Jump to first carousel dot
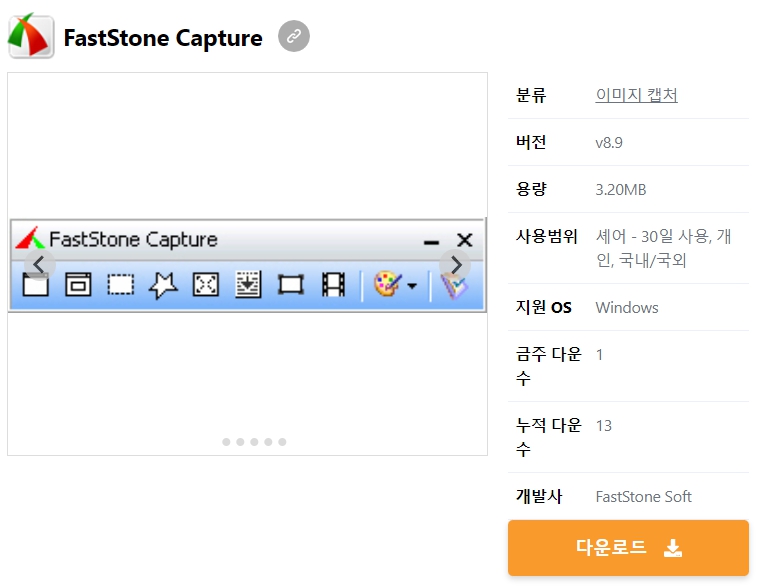The height and width of the screenshot is (587, 758). tap(226, 442)
